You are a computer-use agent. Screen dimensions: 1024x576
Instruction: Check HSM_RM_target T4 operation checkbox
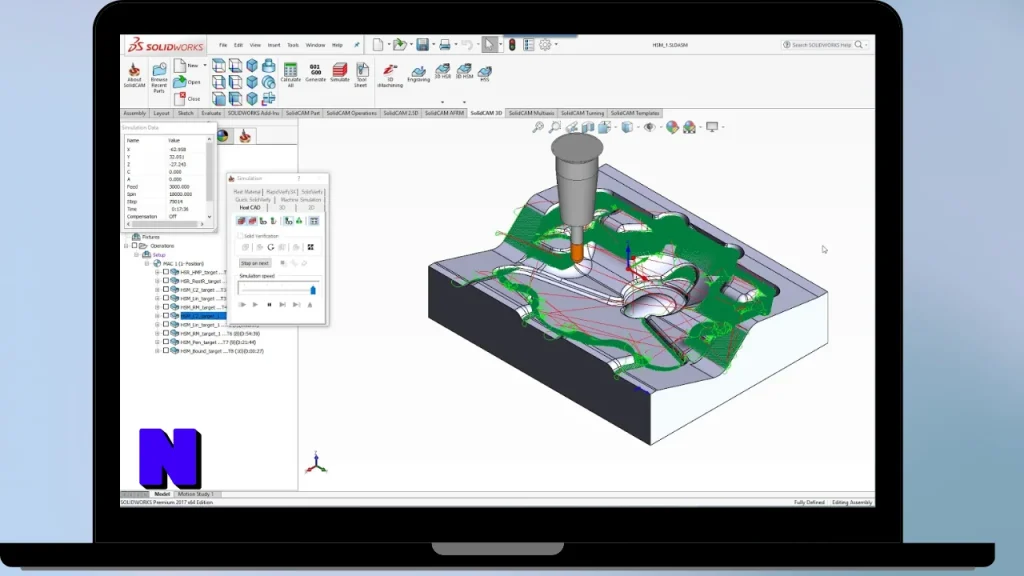[166, 307]
